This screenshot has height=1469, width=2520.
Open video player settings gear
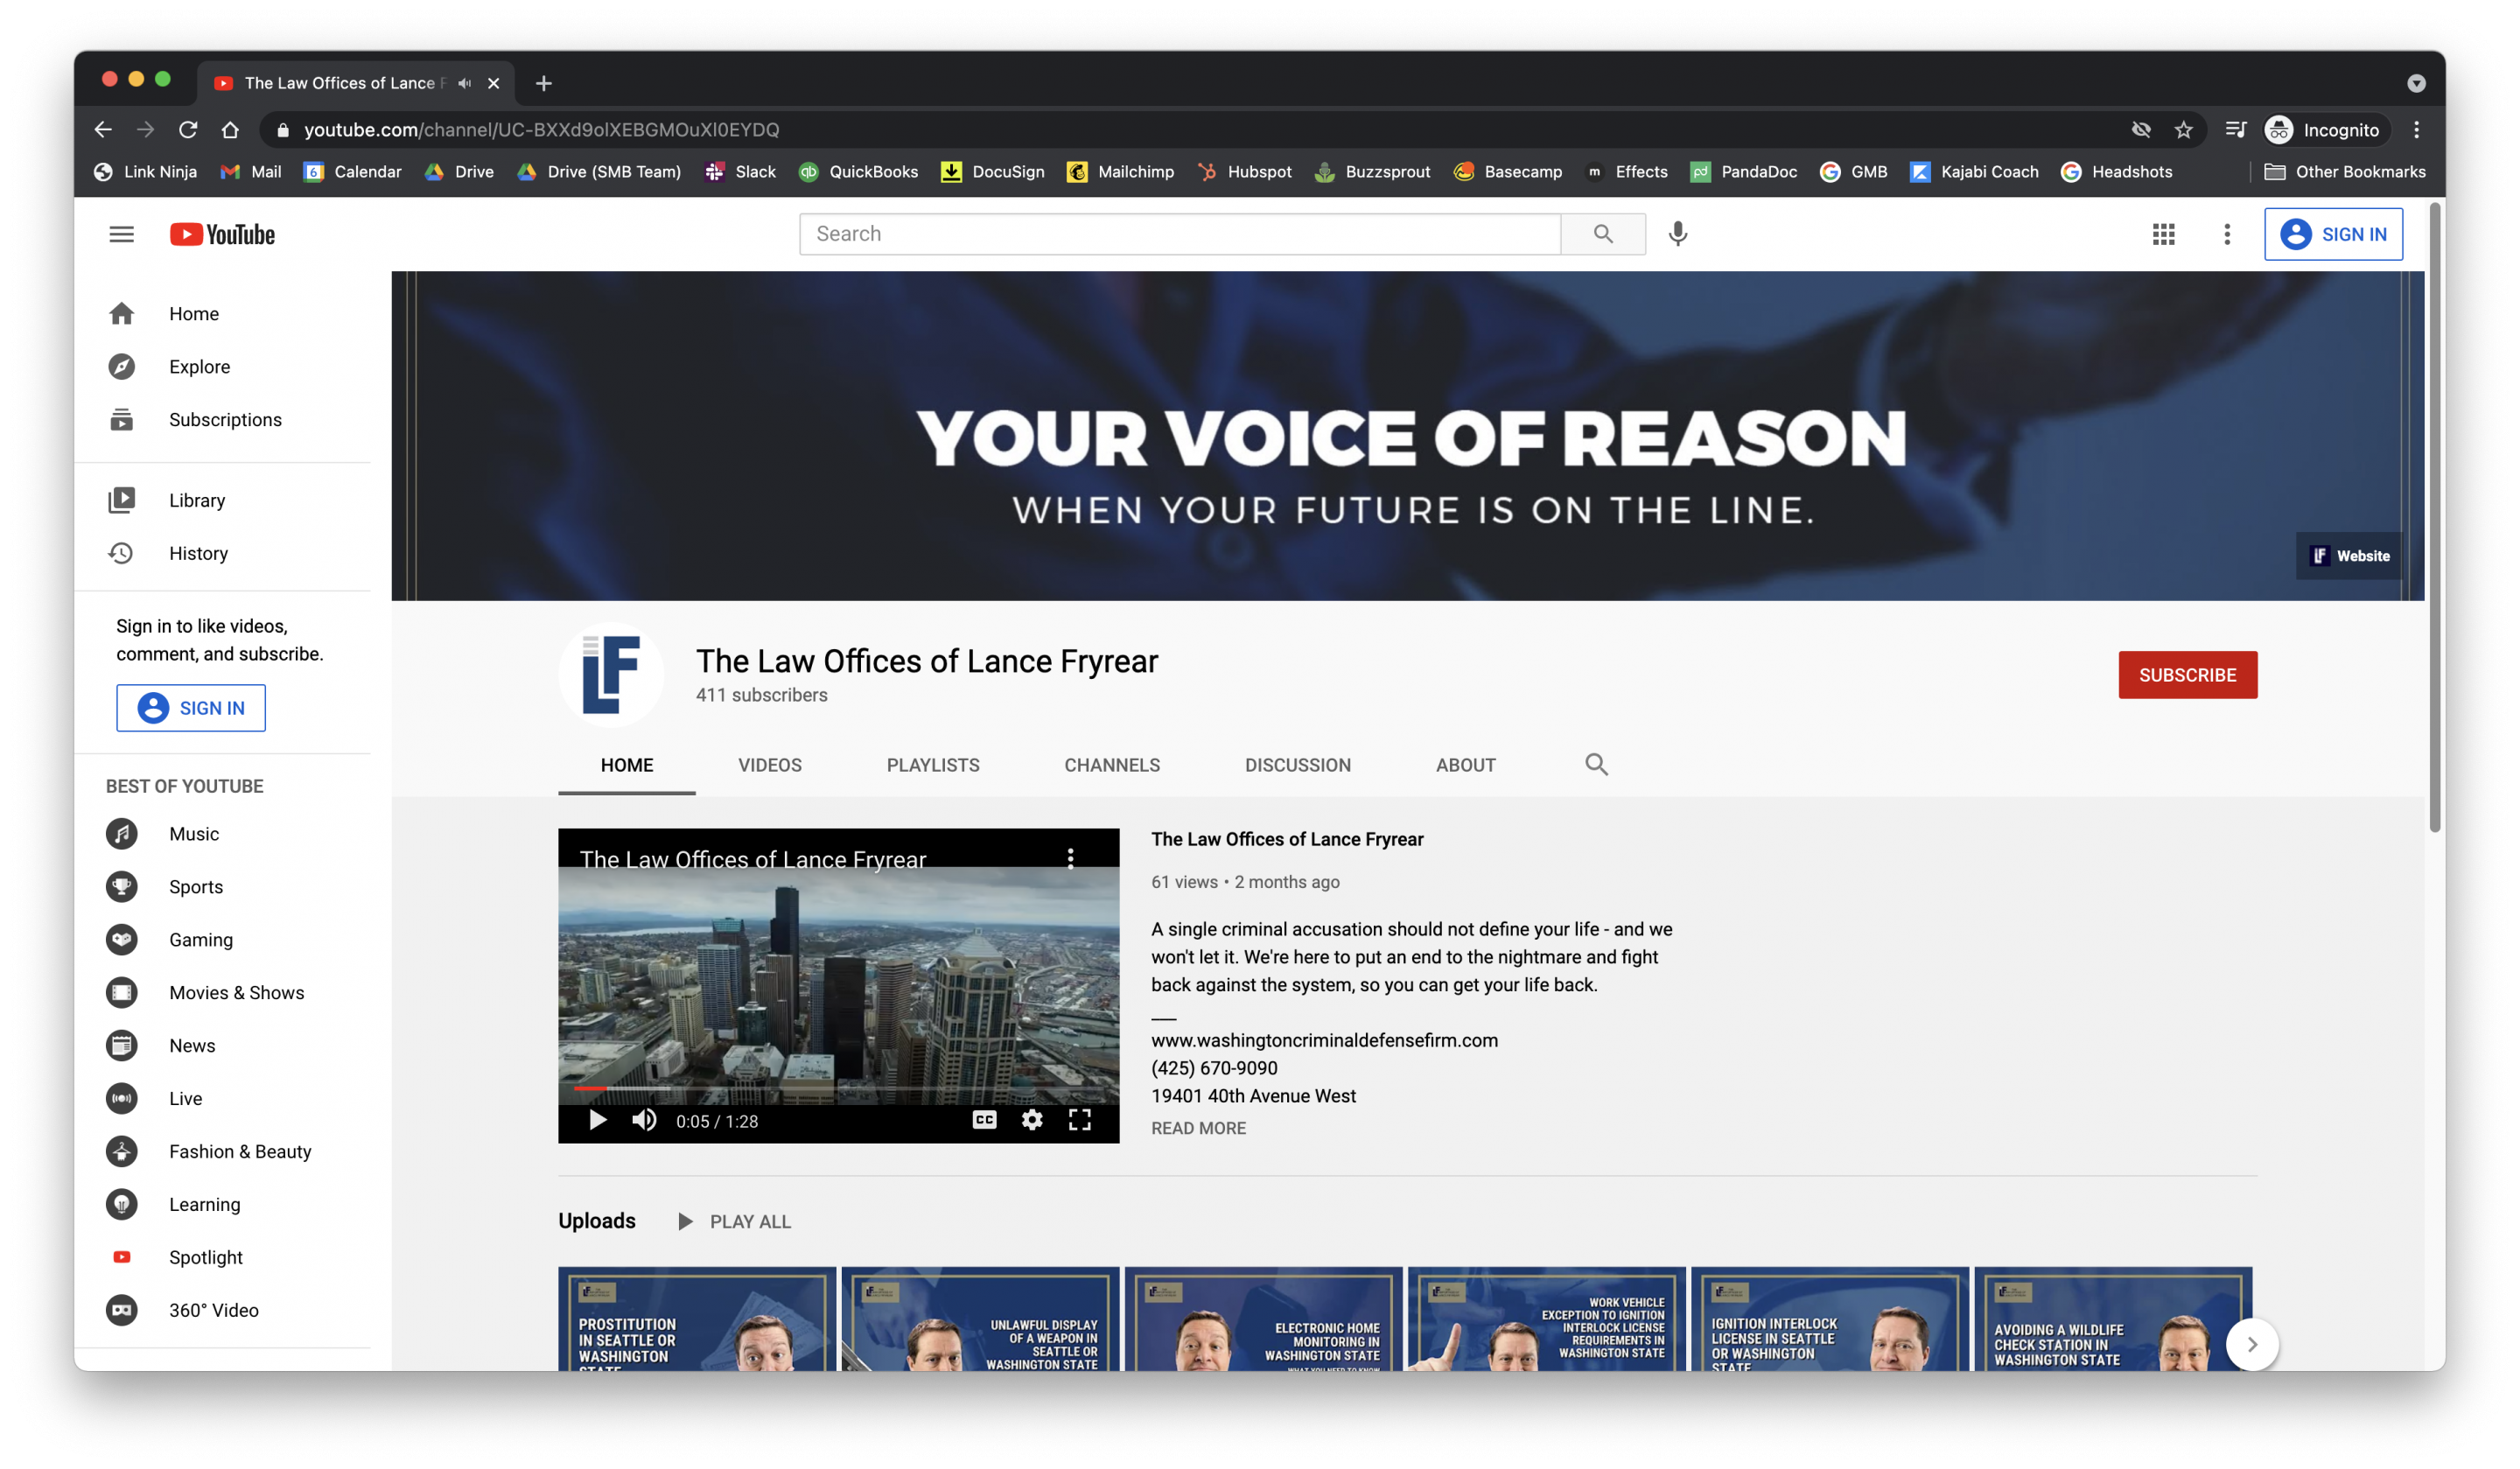(x=1032, y=1120)
